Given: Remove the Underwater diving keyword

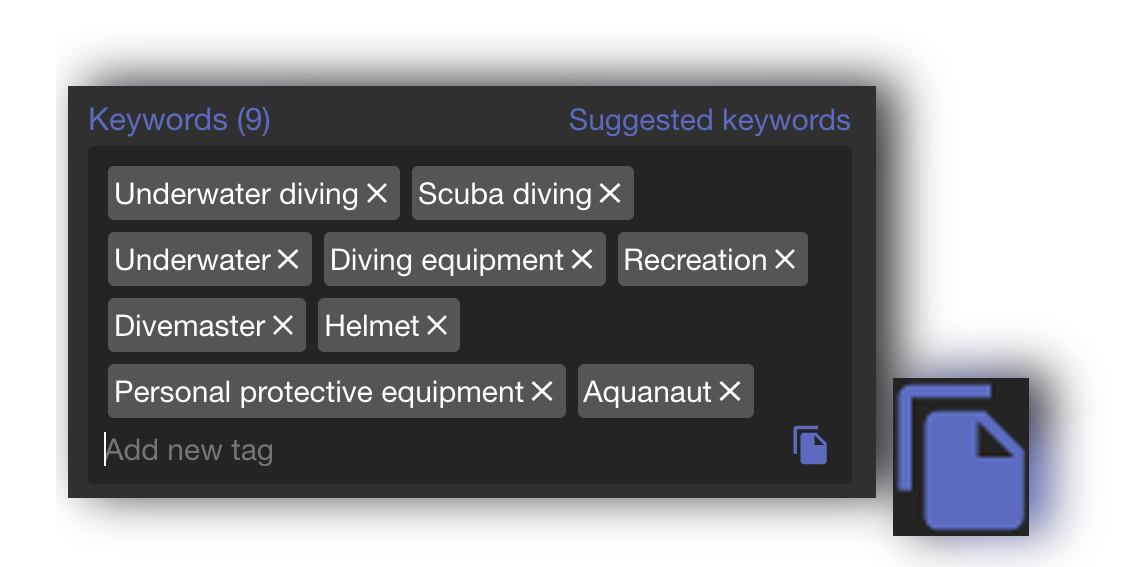Looking at the screenshot, I should coord(377,194).
